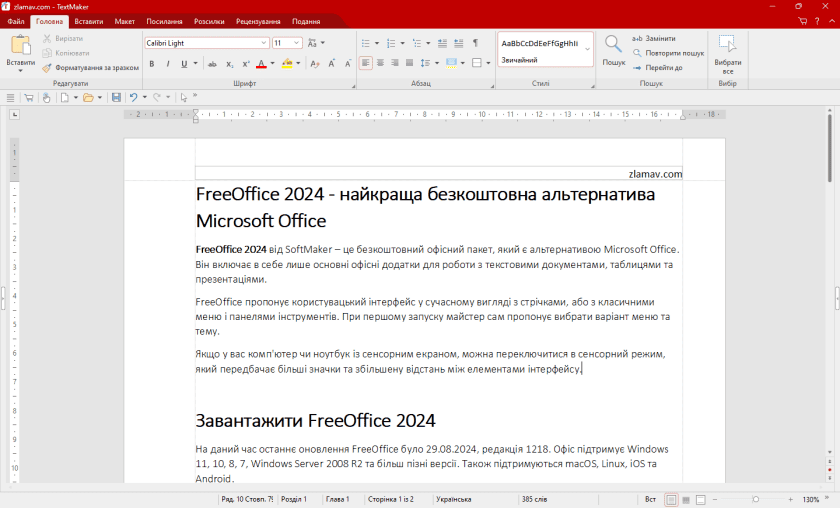Click Сторінка 1 із 2 status field
840x508 pixels.
391,499
